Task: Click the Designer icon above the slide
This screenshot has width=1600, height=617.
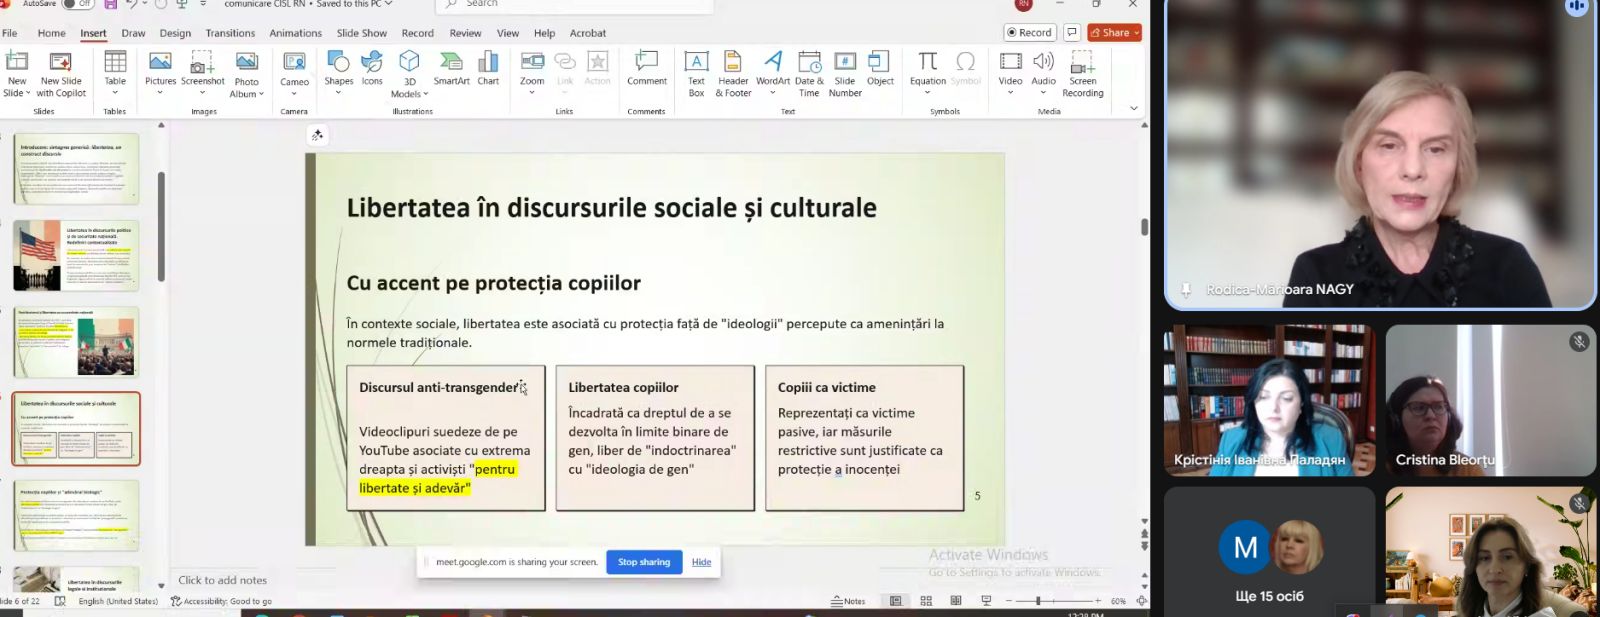Action: (317, 135)
